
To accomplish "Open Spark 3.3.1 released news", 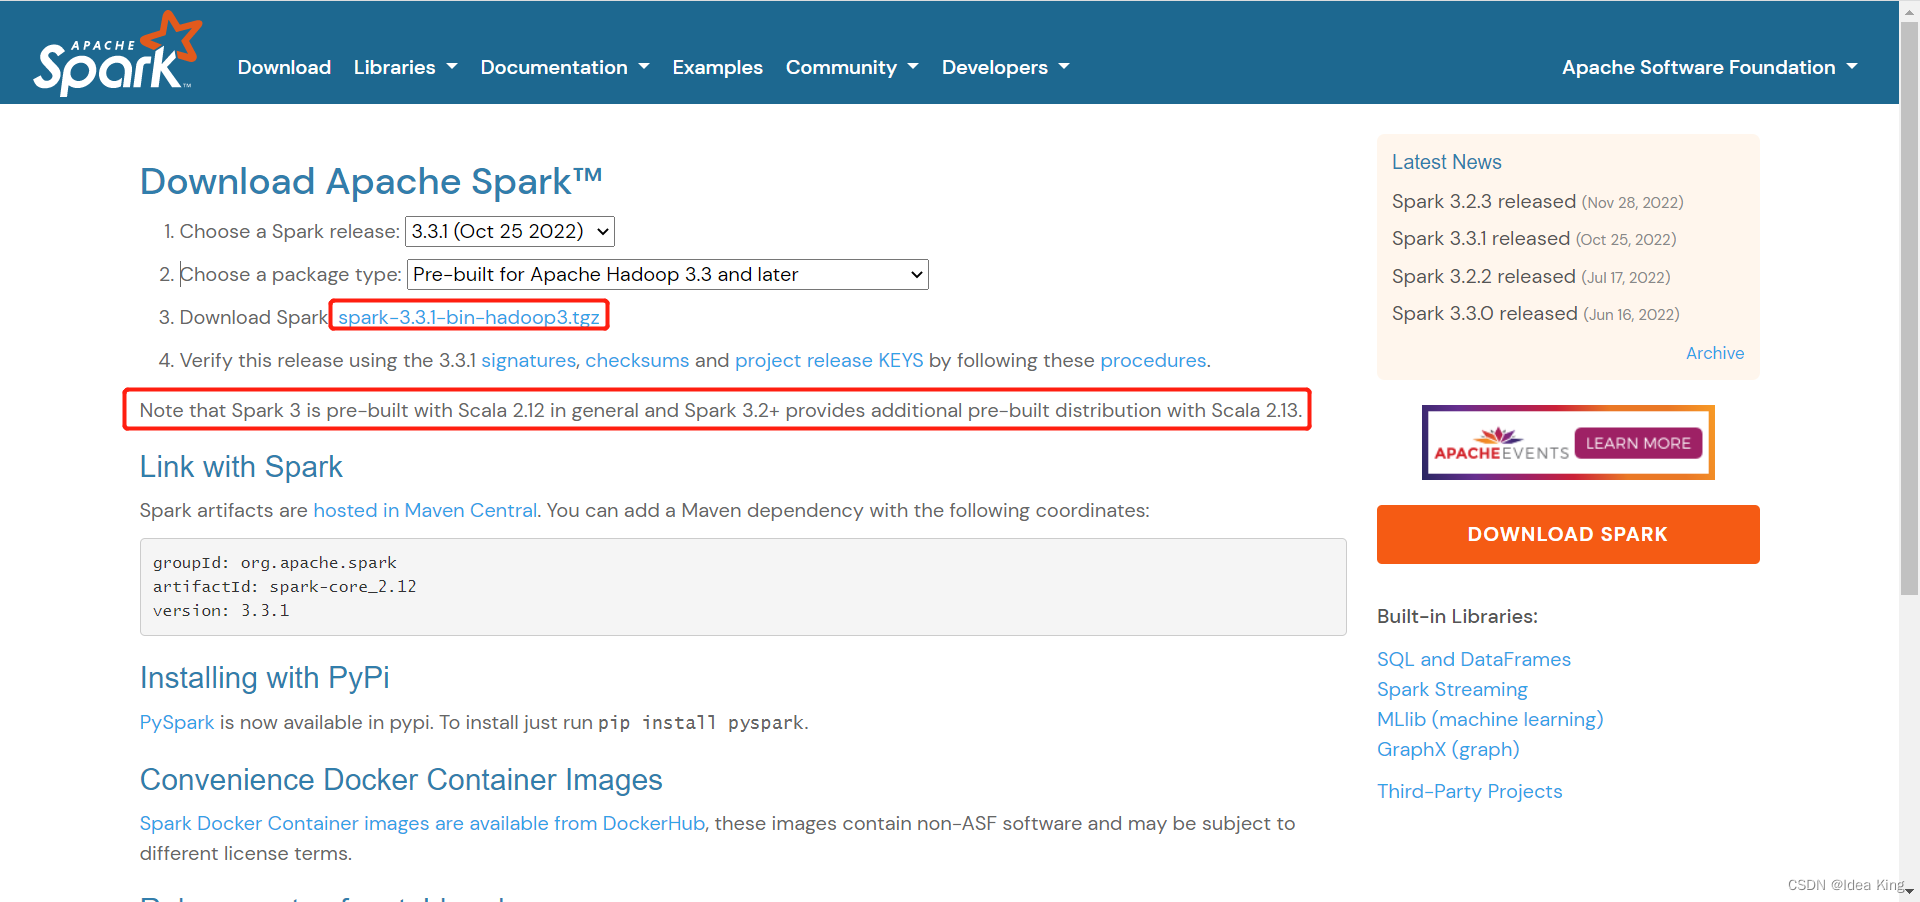I will coord(1481,238).
